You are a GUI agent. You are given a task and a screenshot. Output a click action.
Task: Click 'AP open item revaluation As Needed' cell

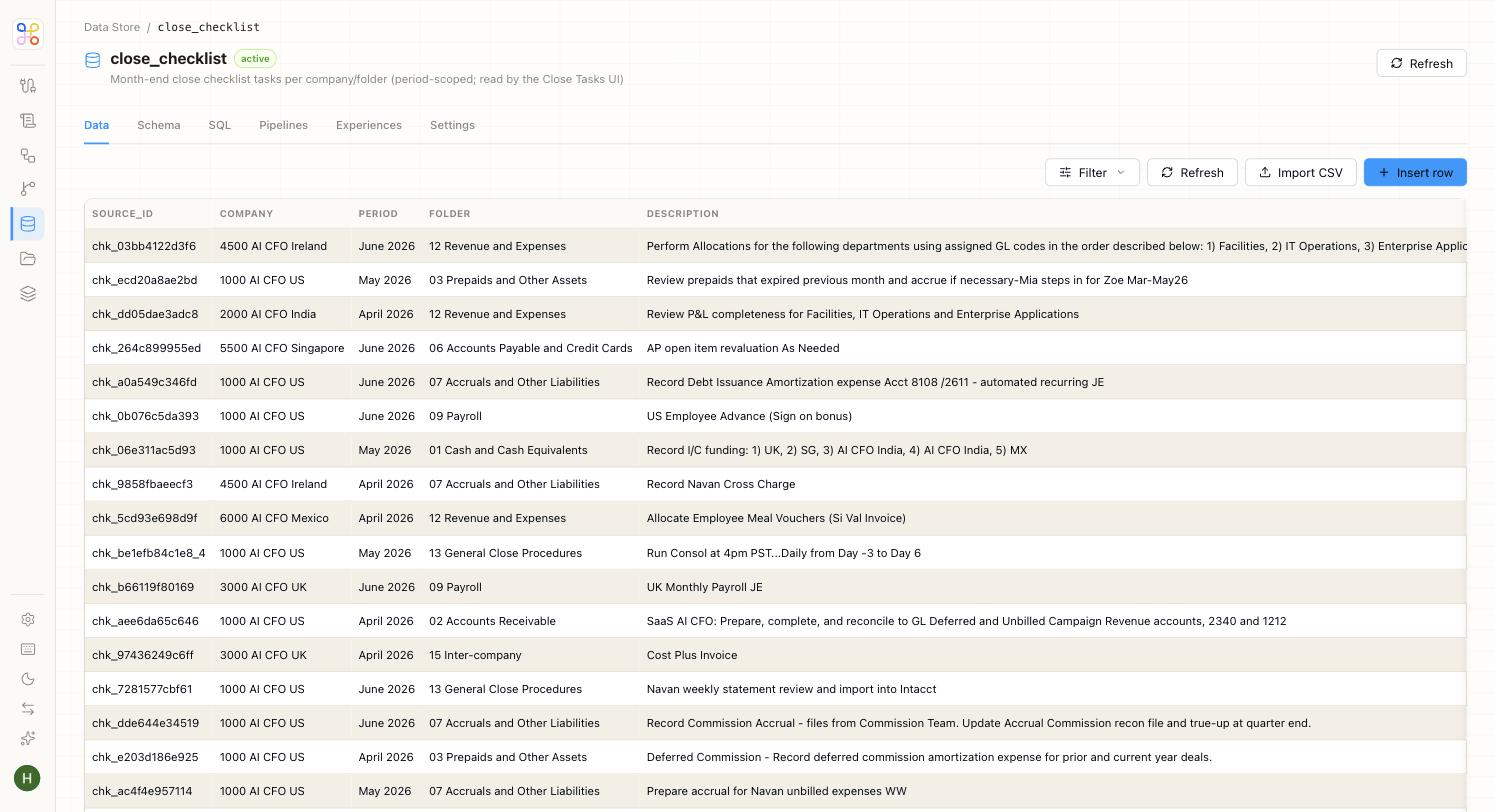[743, 348]
